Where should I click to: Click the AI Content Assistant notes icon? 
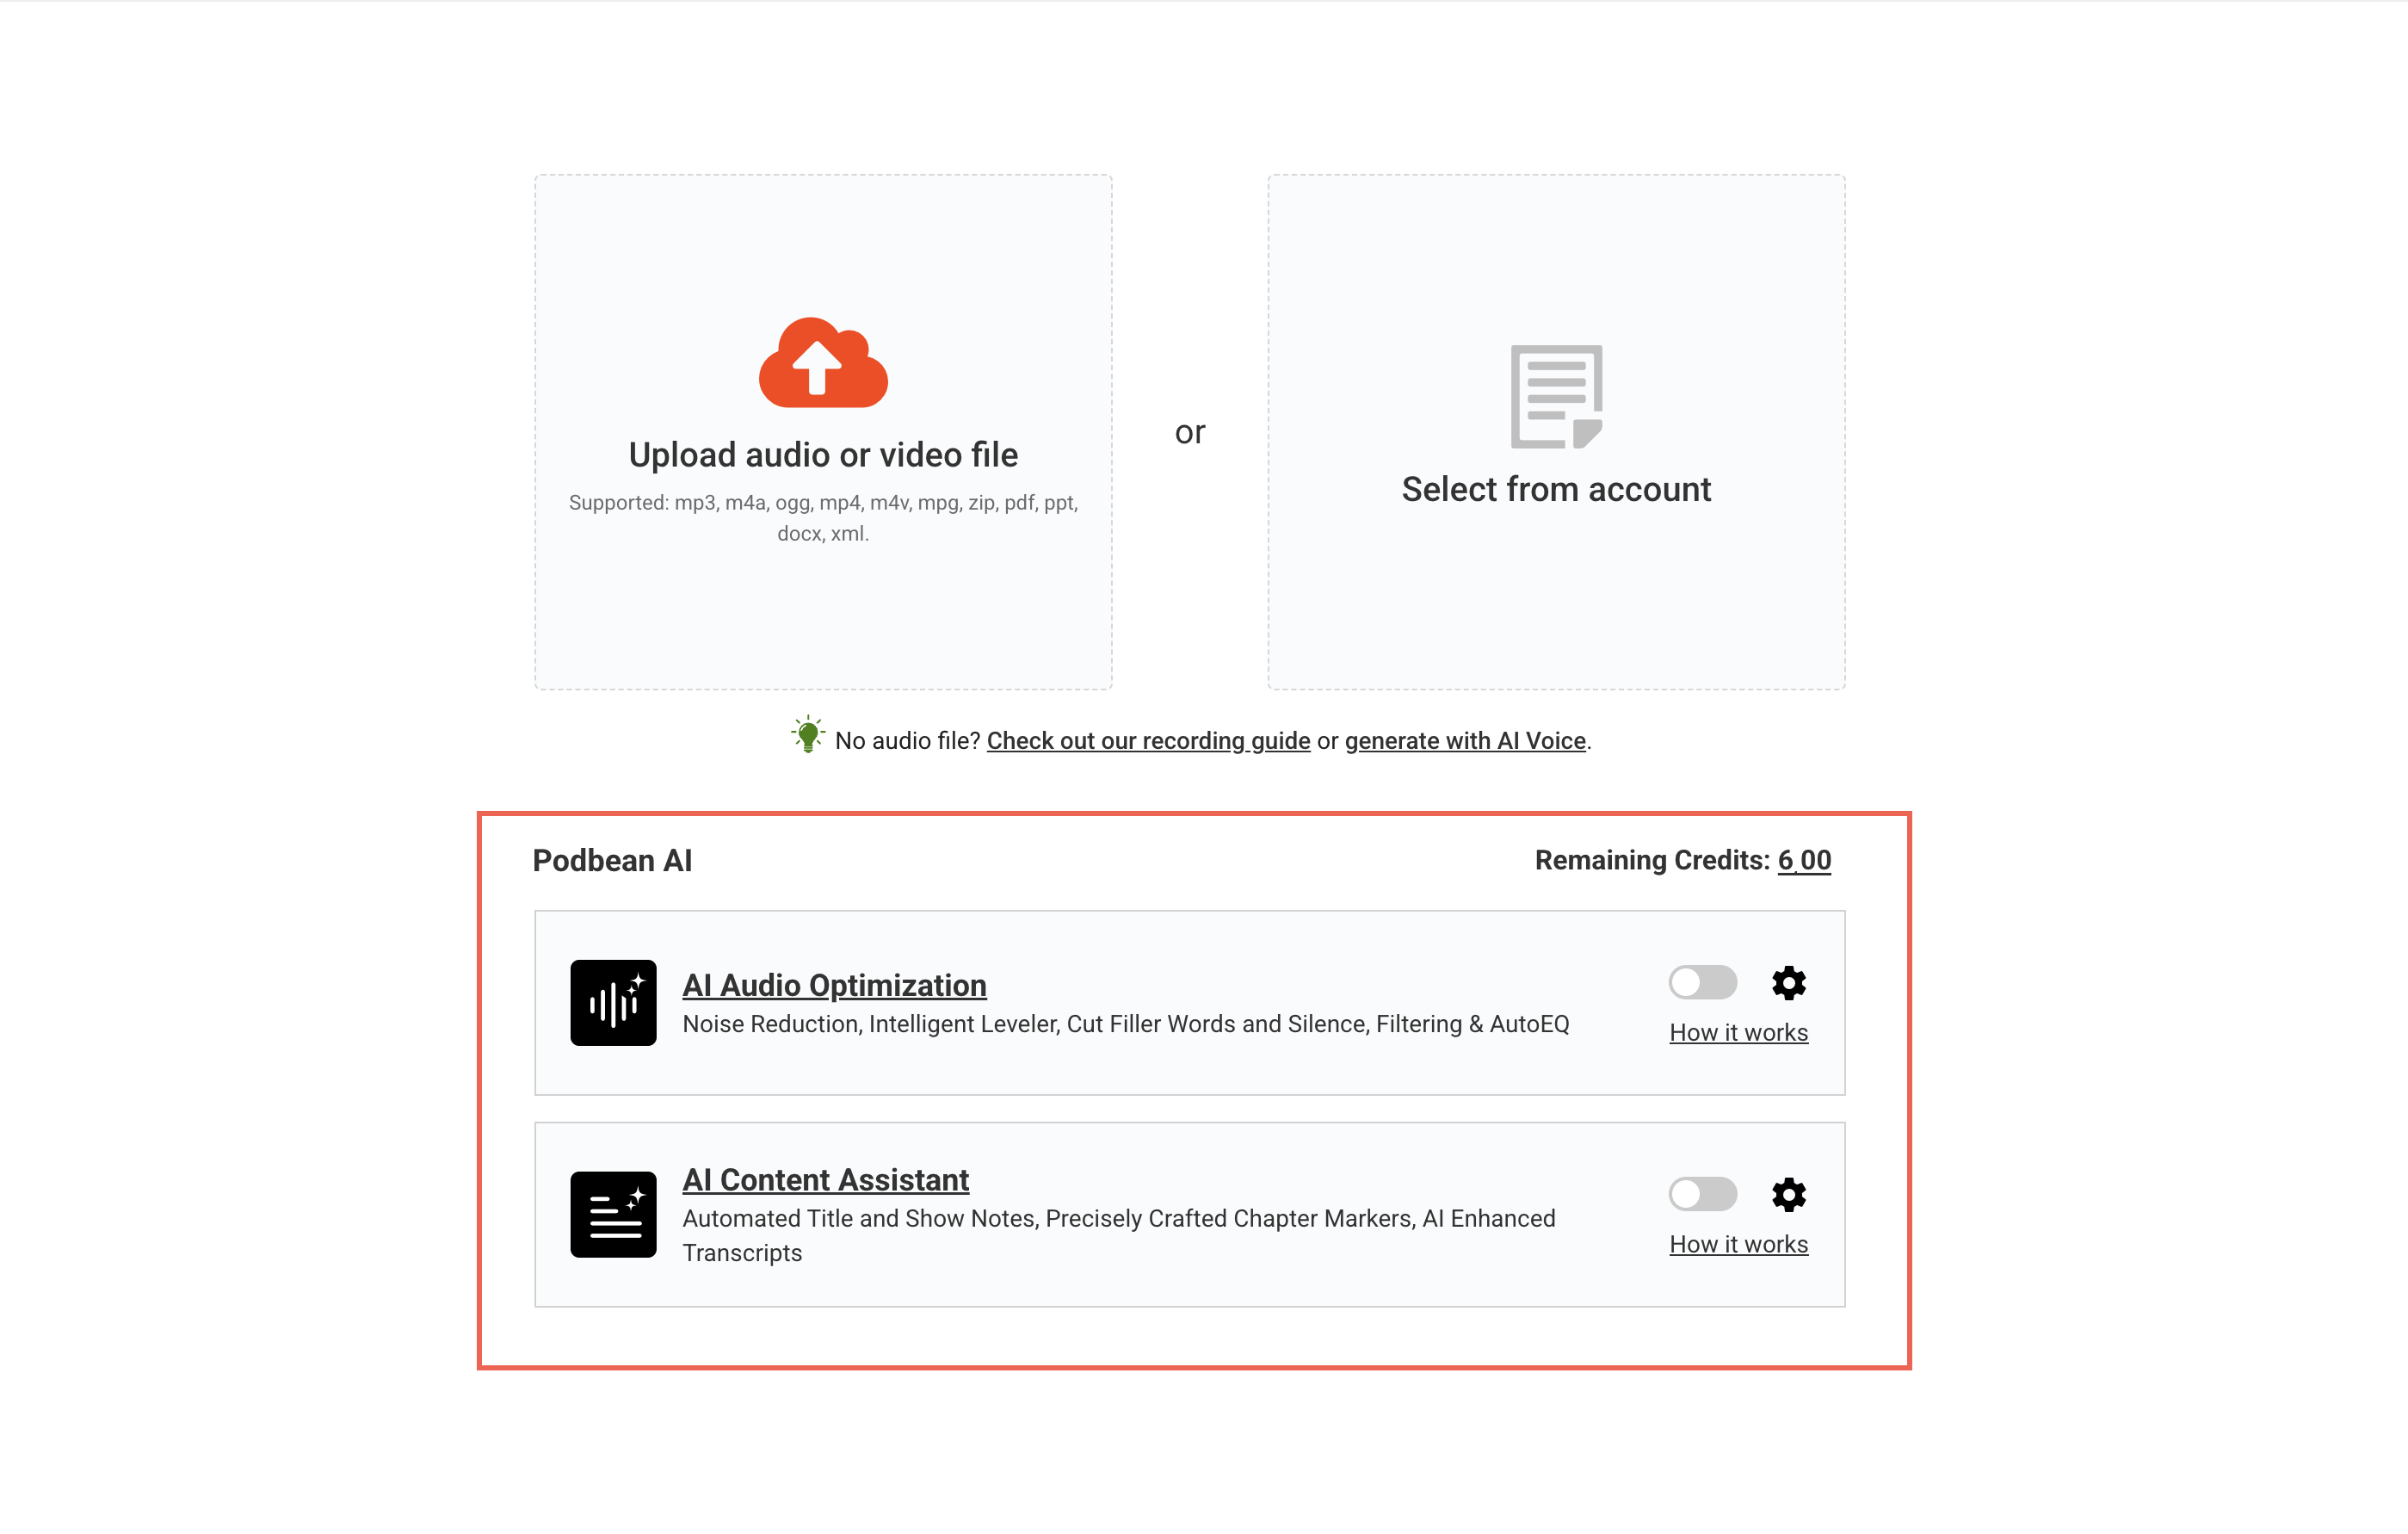coord(613,1214)
